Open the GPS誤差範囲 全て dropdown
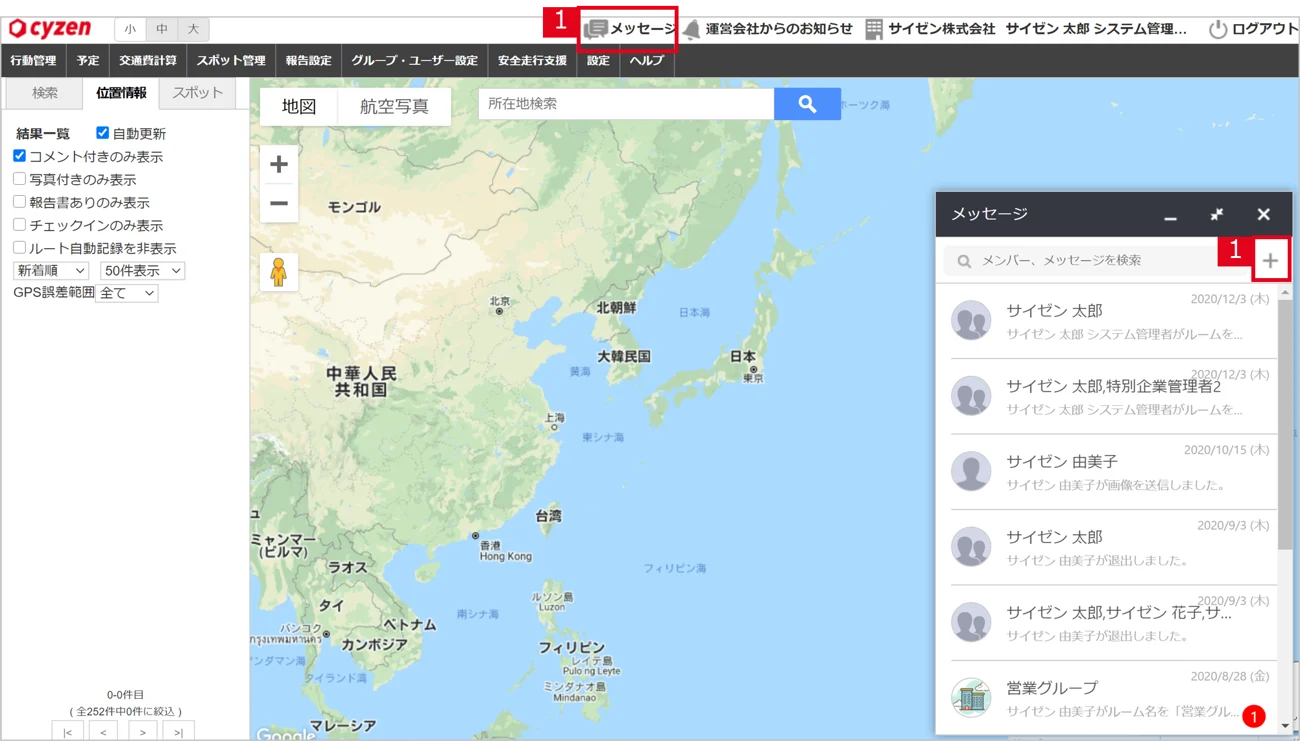Image resolution: width=1300 pixels, height=741 pixels. pos(126,293)
